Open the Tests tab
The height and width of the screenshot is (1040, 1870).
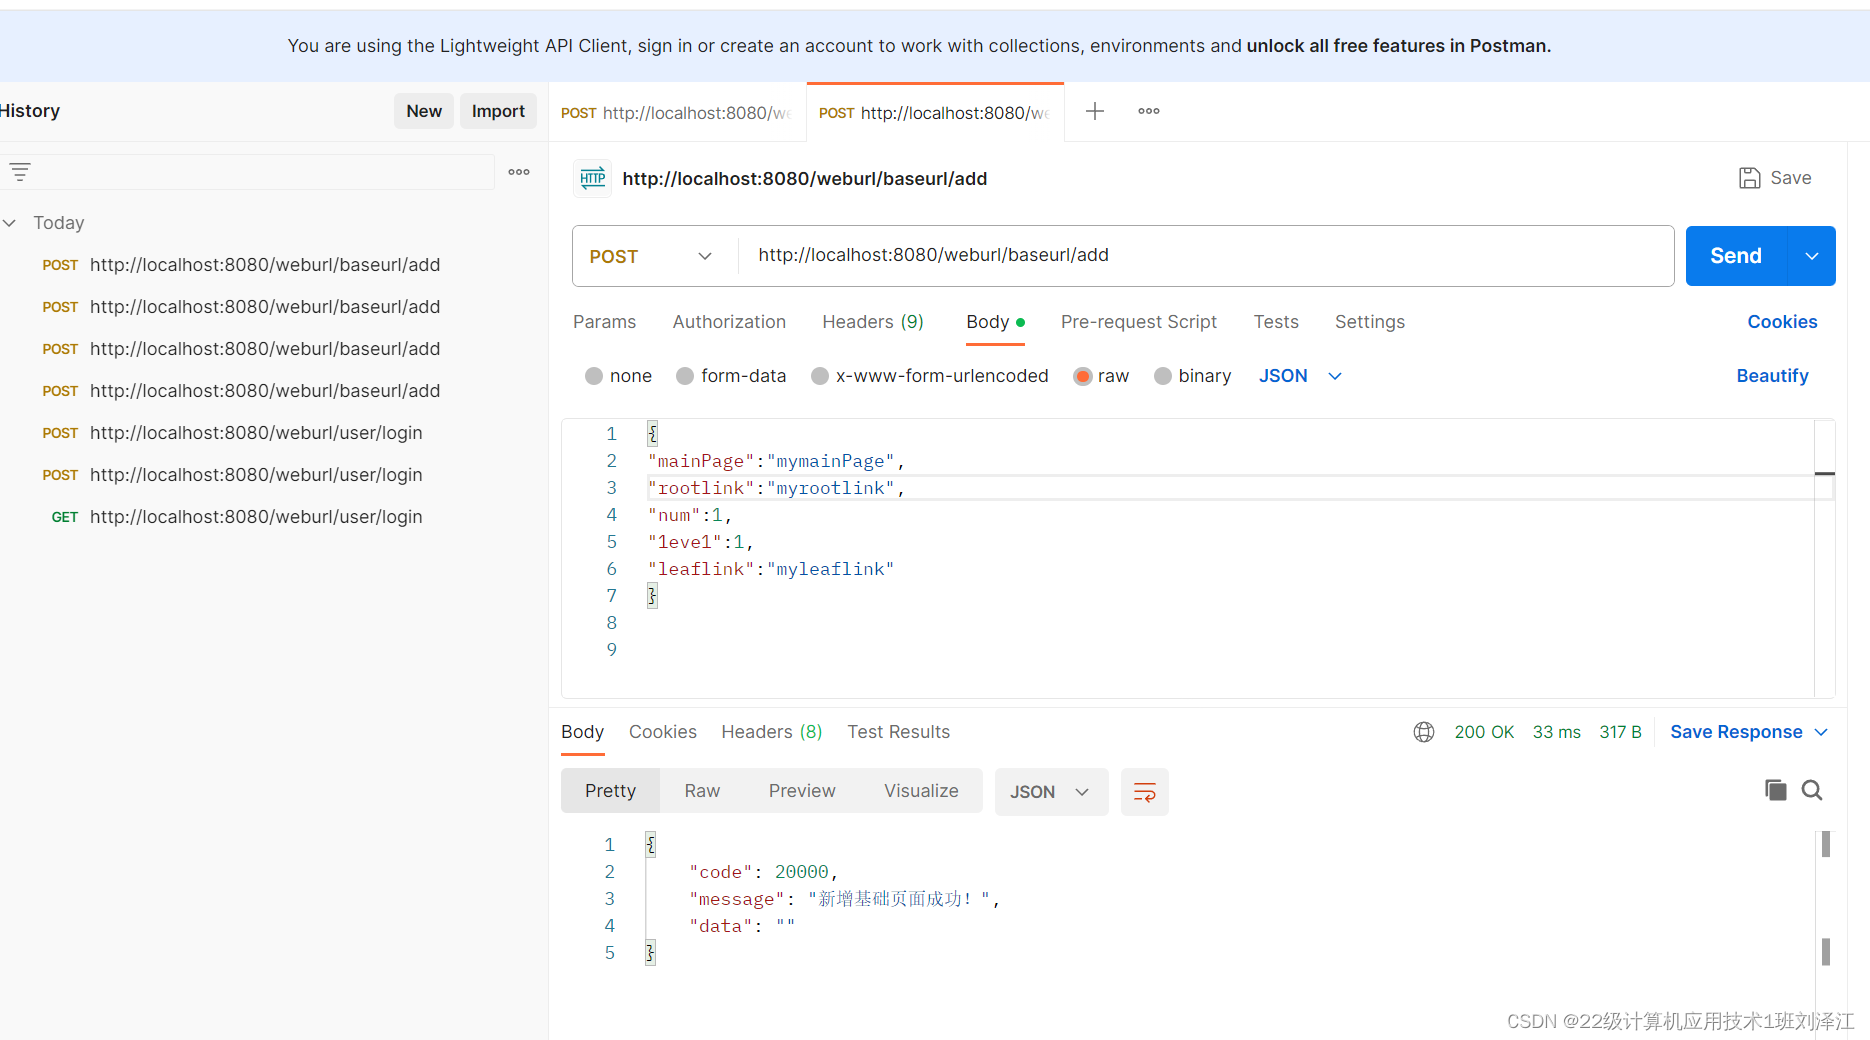[1276, 322]
